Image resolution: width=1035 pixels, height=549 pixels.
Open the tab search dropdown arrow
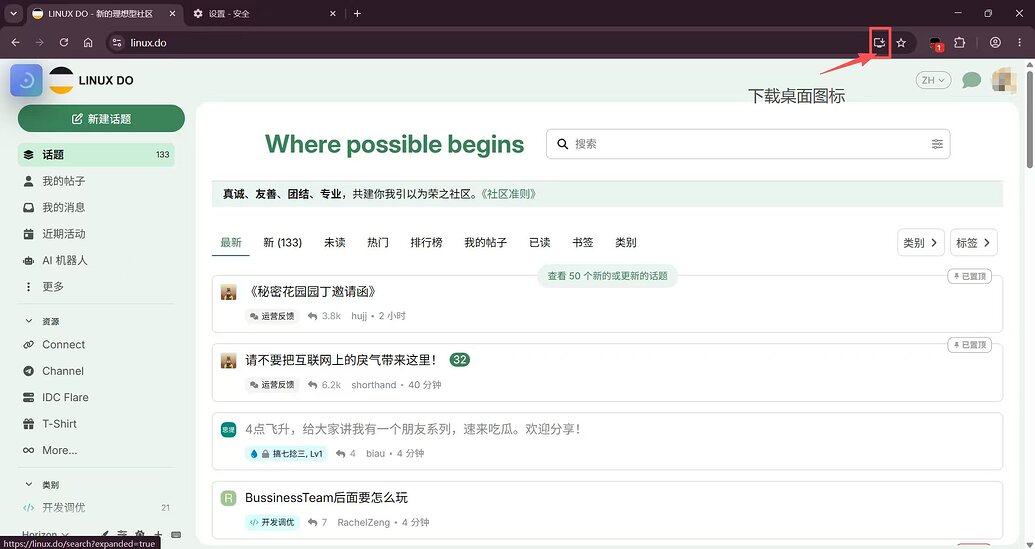pos(13,13)
